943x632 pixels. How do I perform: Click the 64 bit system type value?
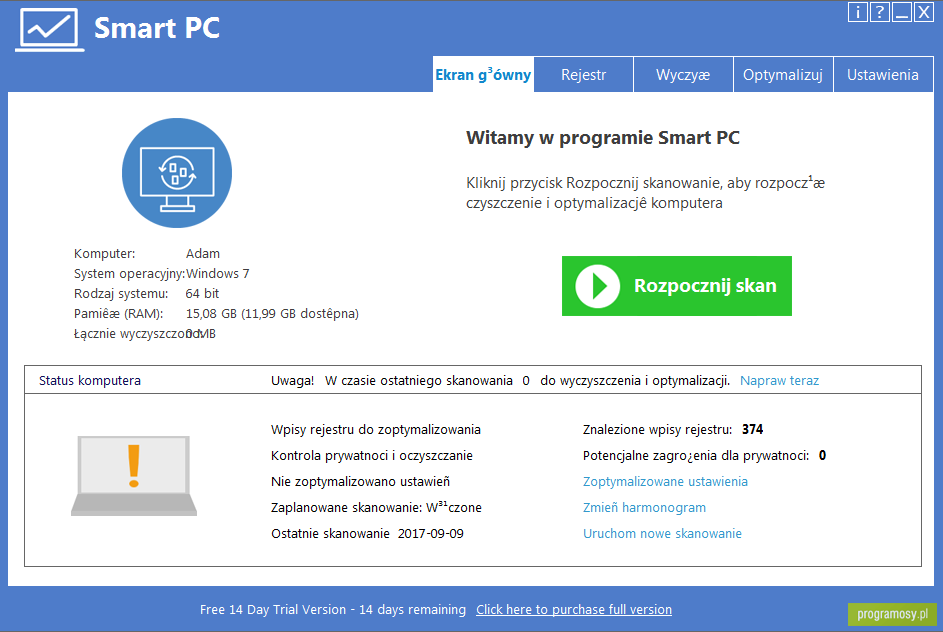tap(202, 293)
